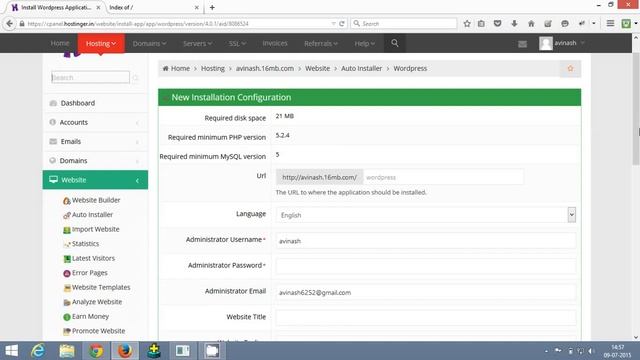This screenshot has width=640, height=360.
Task: Open the Pocket icon in the toolbar
Action: (x=498, y=24)
